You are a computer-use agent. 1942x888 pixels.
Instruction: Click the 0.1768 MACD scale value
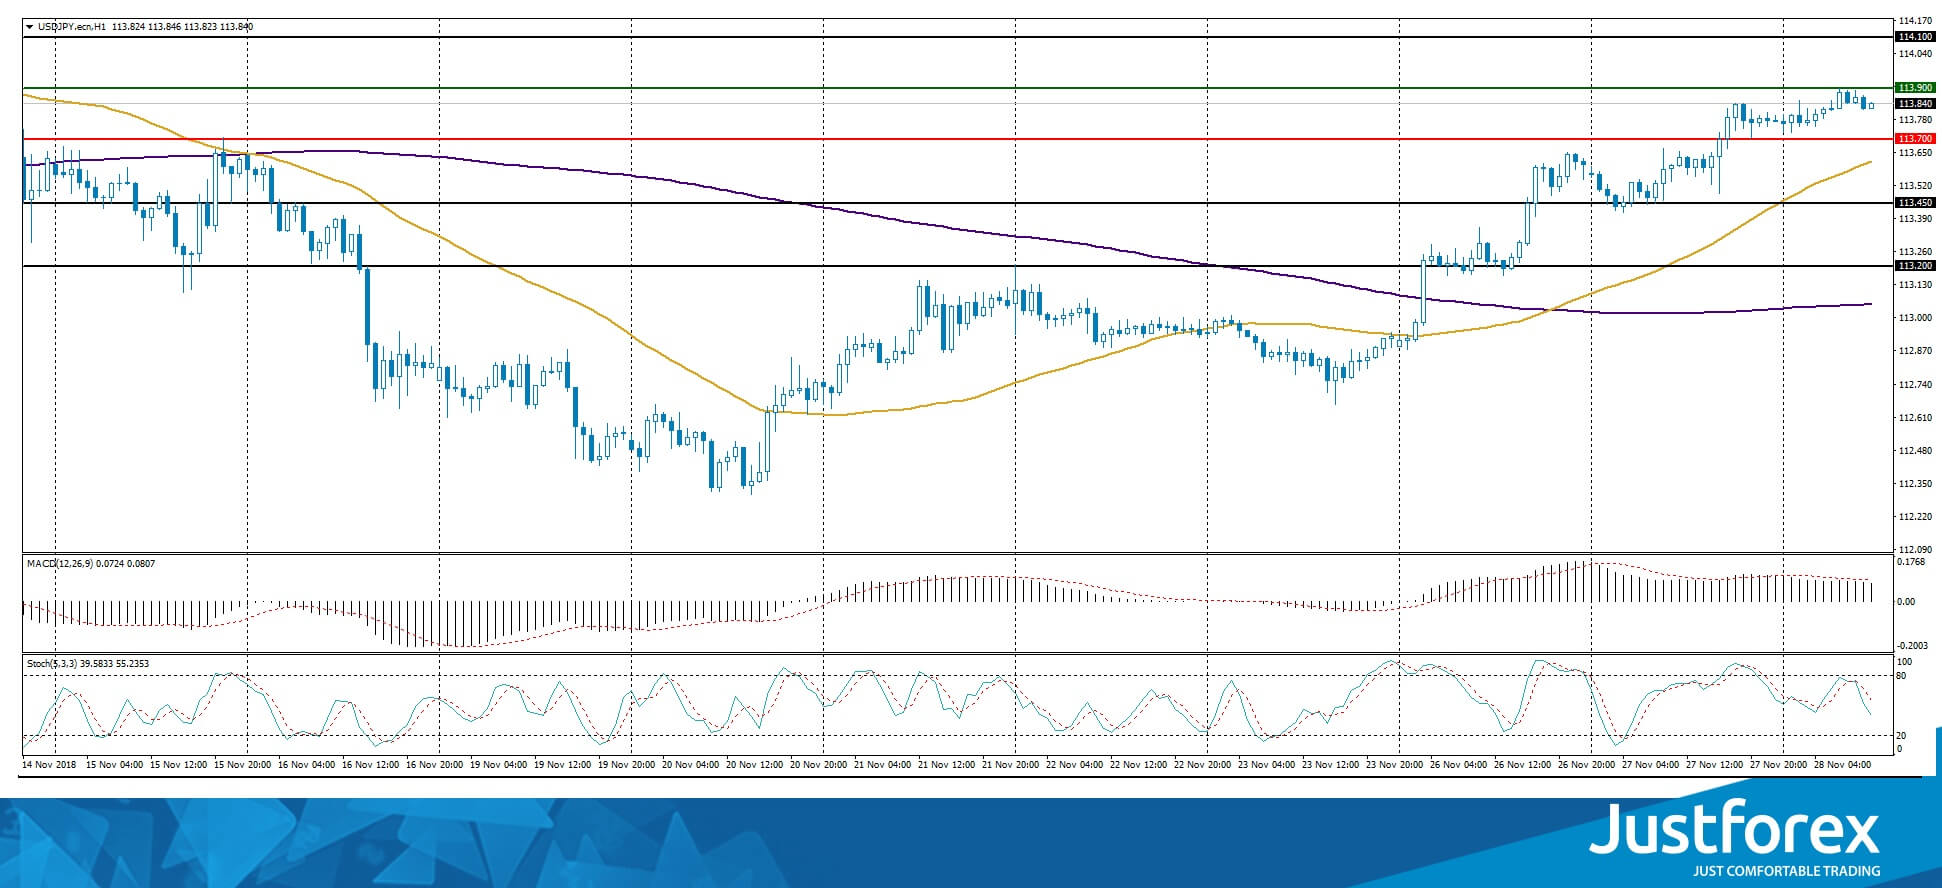pos(1911,562)
